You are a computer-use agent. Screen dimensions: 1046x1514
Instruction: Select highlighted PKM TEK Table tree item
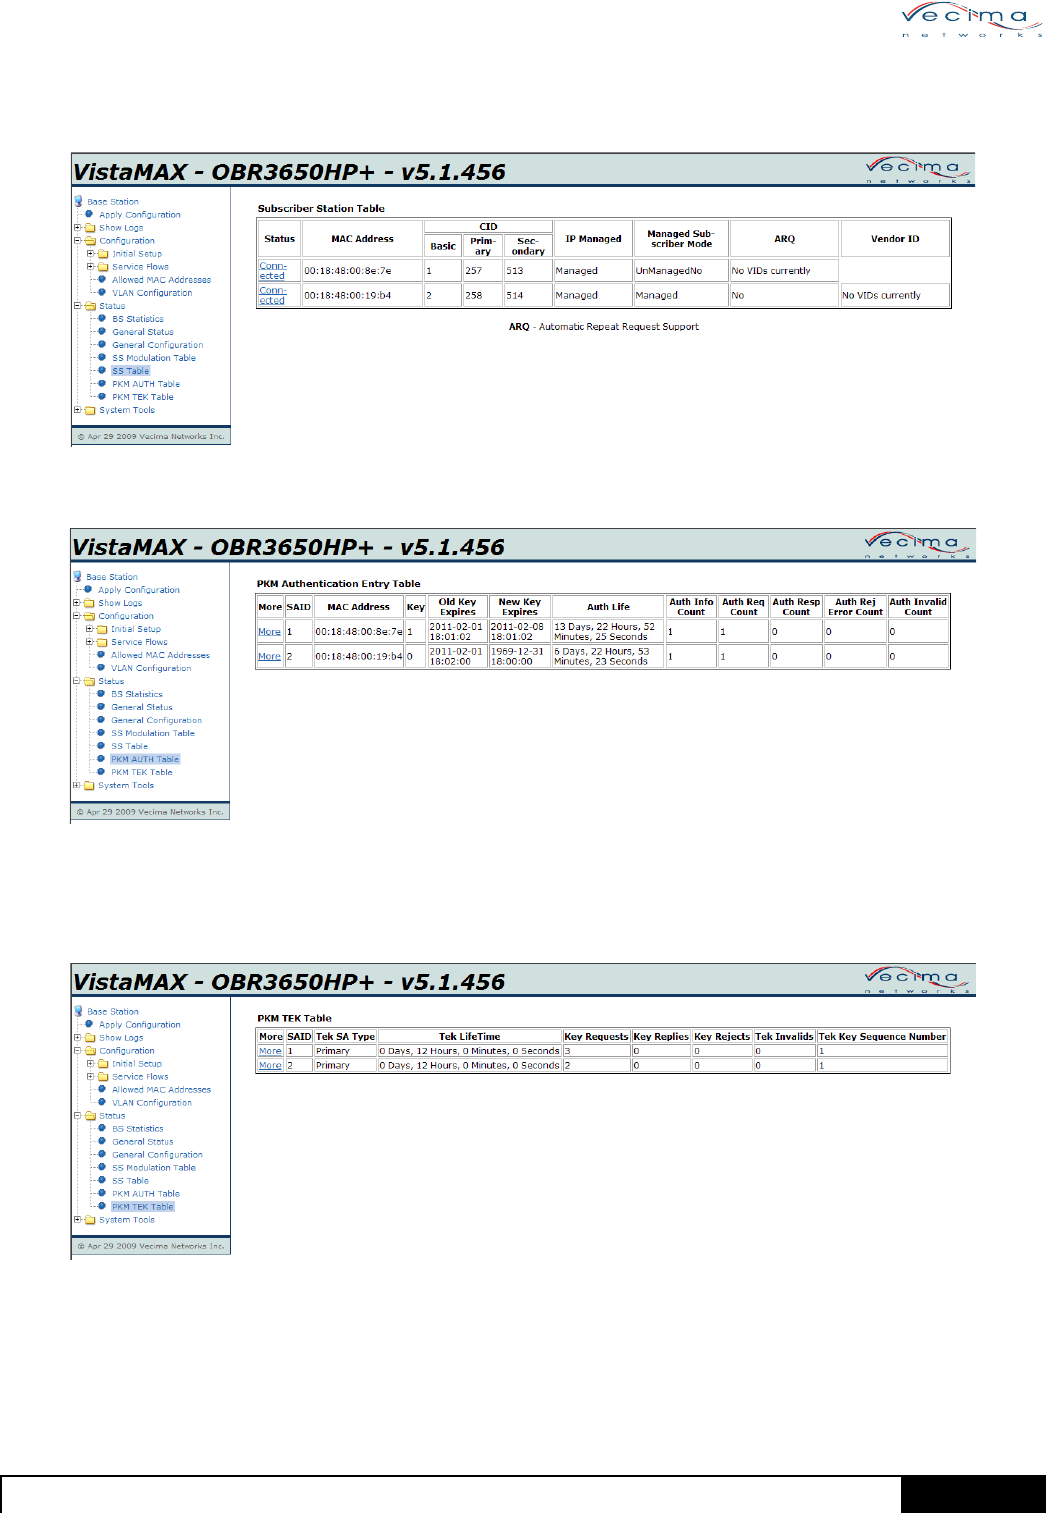click(143, 1207)
